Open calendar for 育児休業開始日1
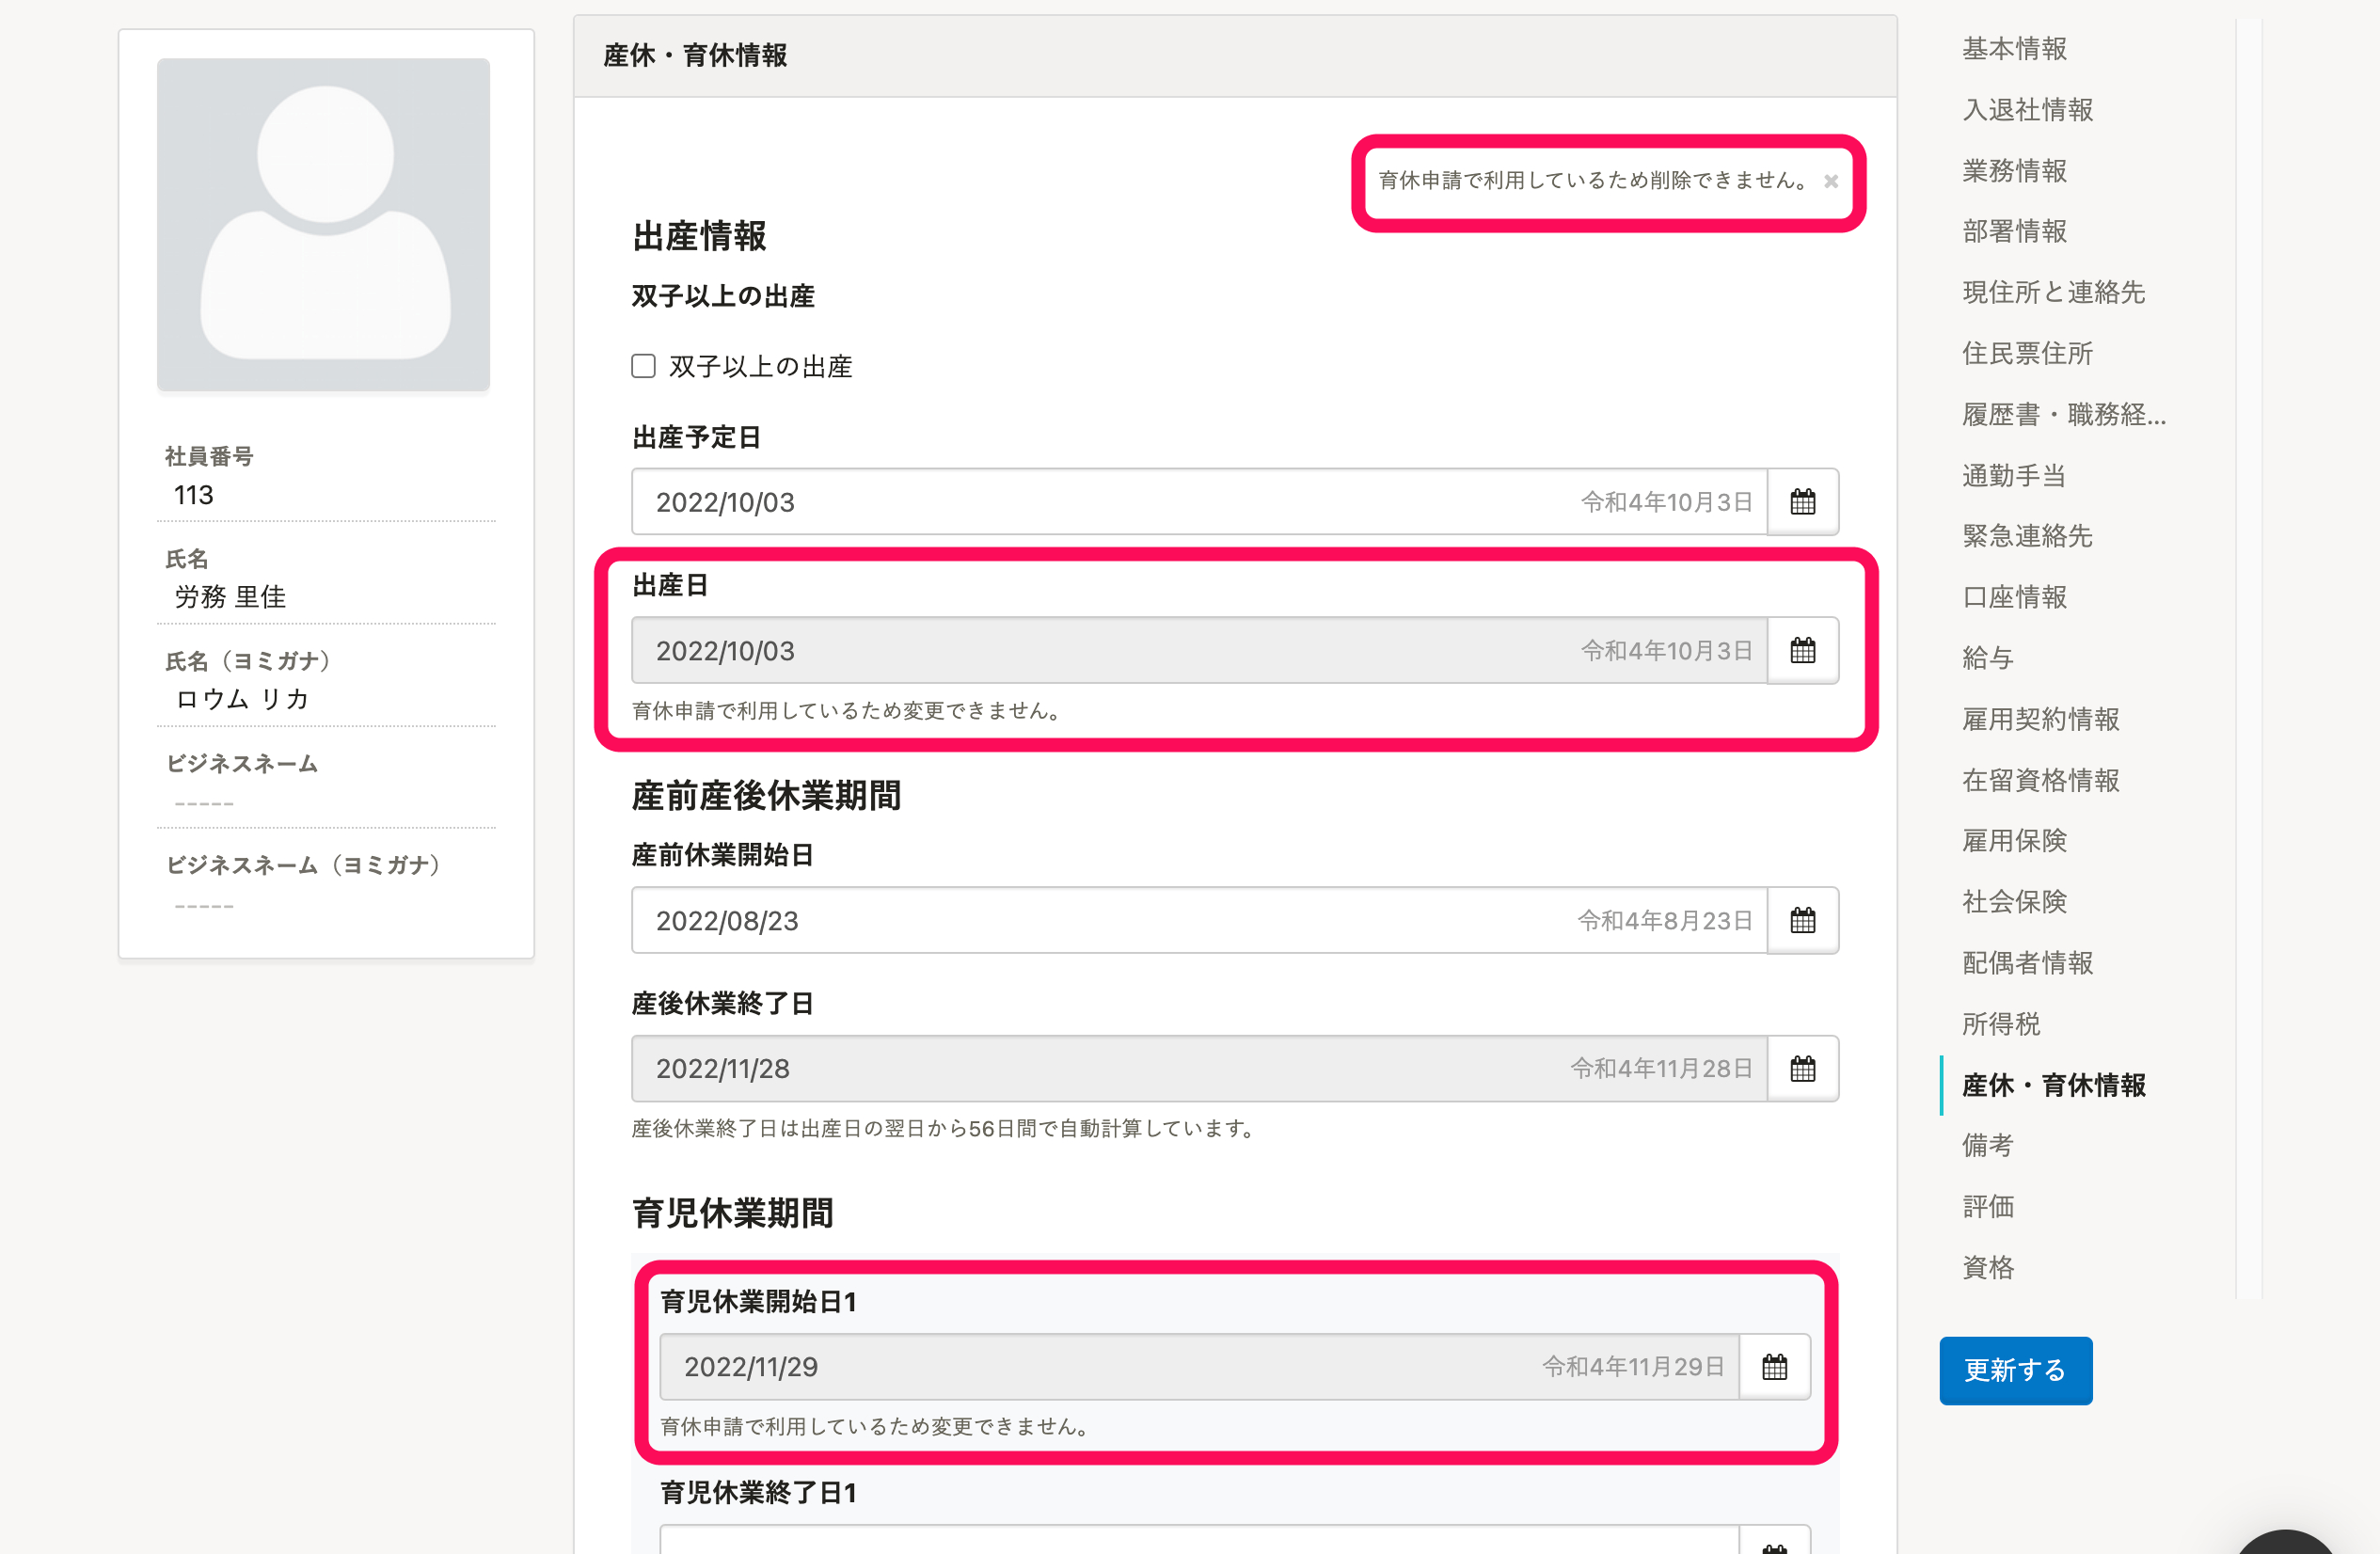This screenshot has width=2380, height=1554. tap(1774, 1367)
